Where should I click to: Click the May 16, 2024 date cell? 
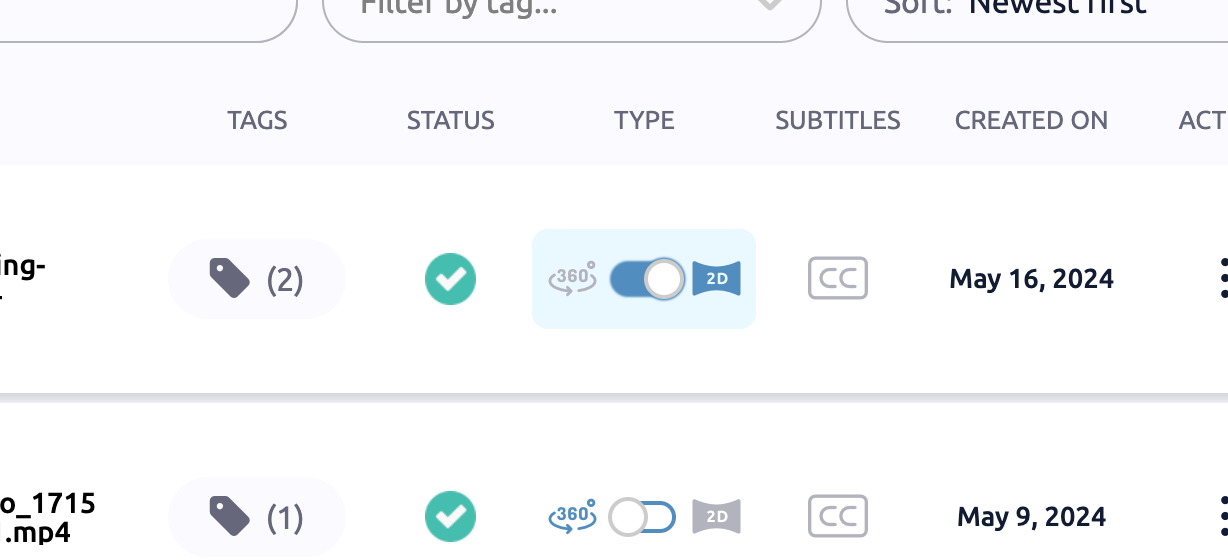coord(1031,278)
